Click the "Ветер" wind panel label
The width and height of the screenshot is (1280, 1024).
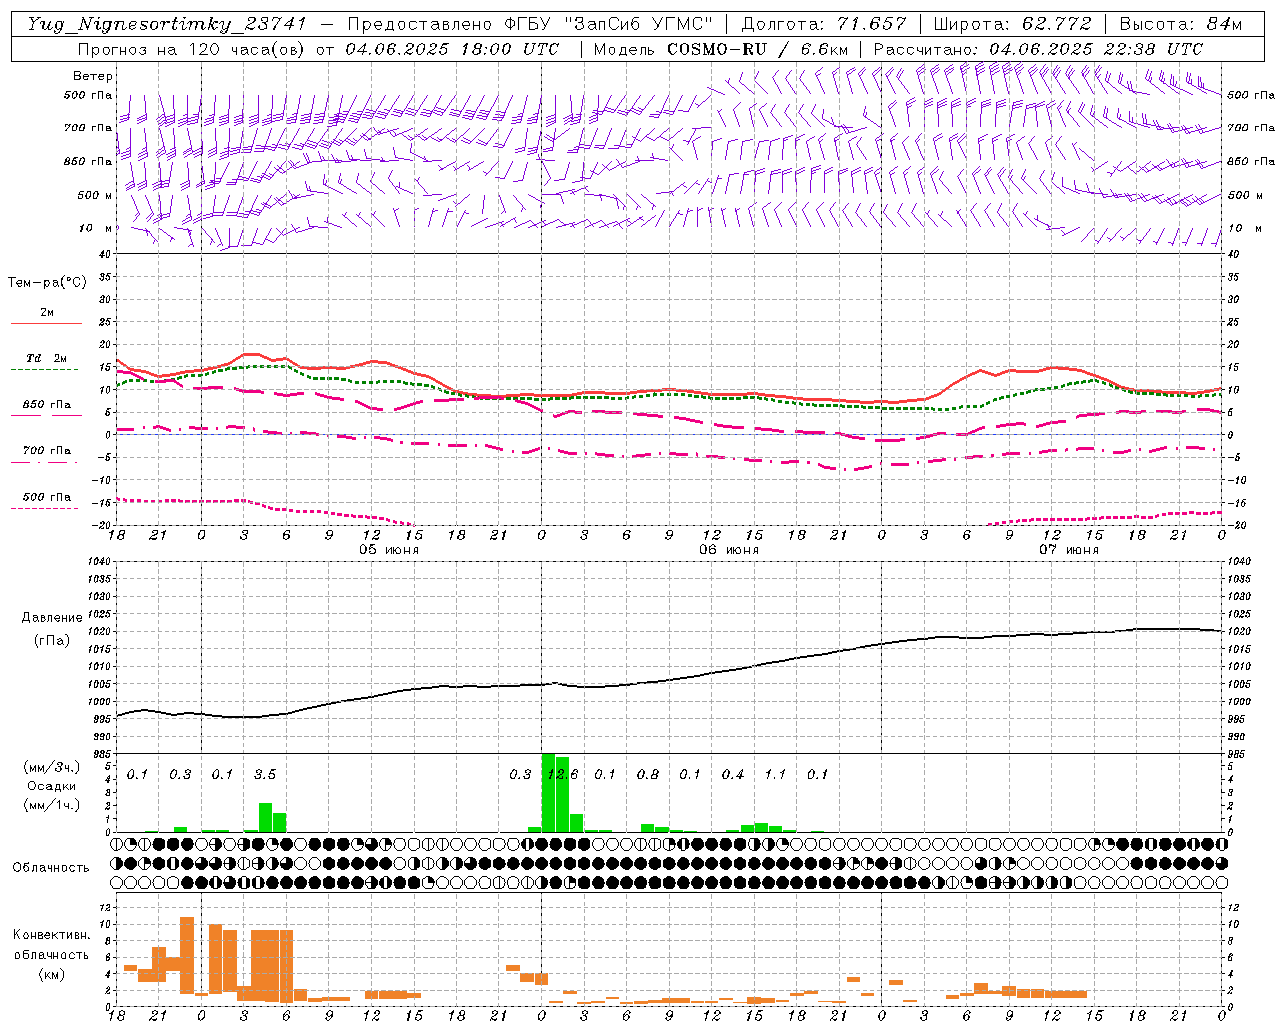tap(93, 76)
